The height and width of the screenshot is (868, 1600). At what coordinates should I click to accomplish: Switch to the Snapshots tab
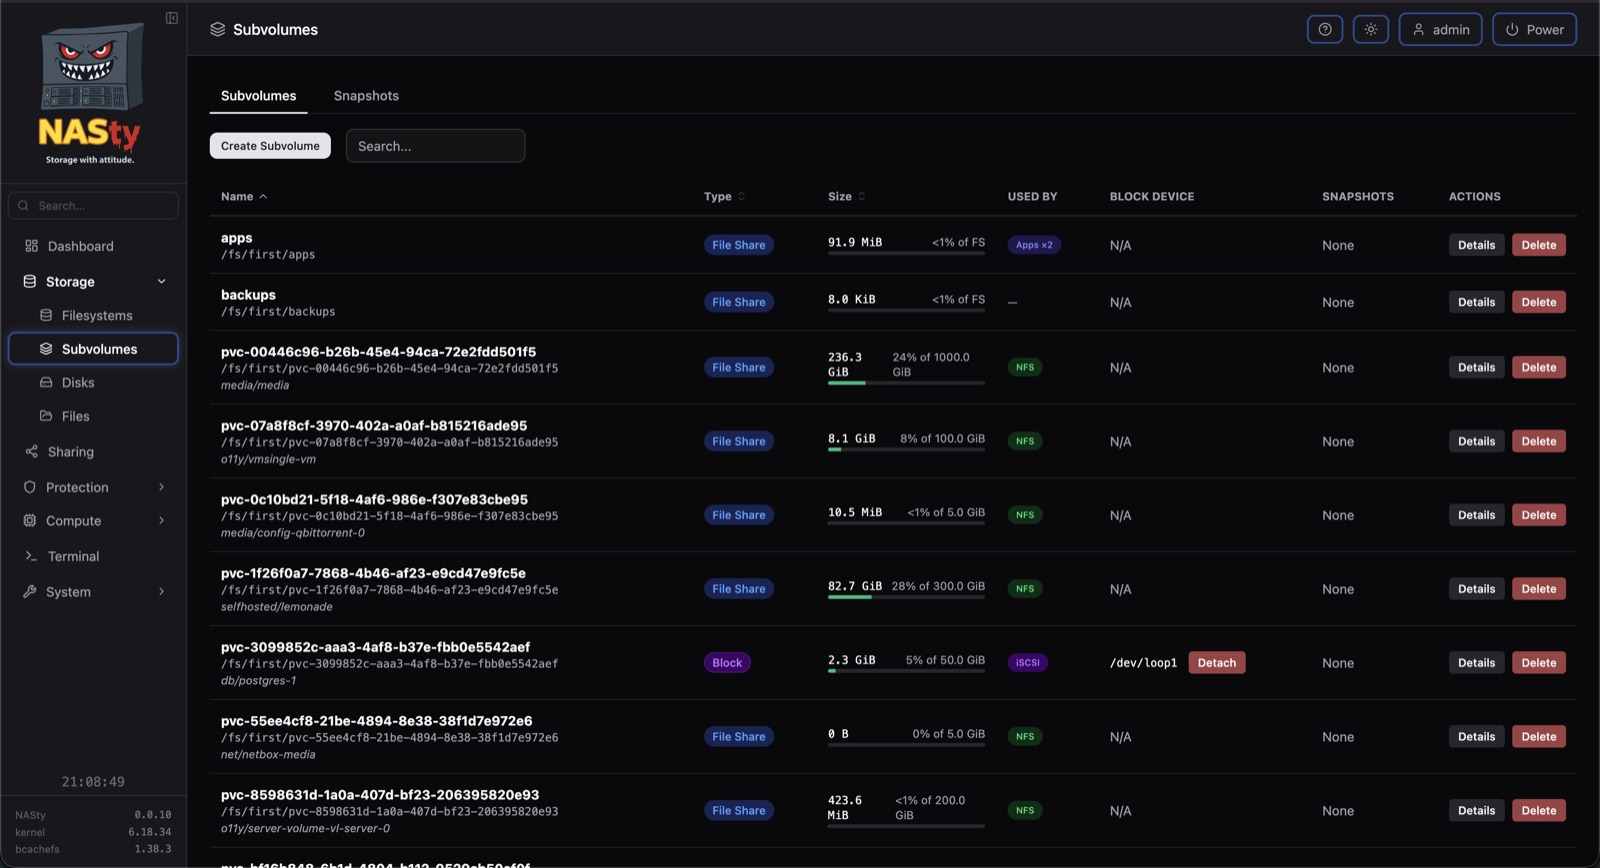tap(366, 96)
